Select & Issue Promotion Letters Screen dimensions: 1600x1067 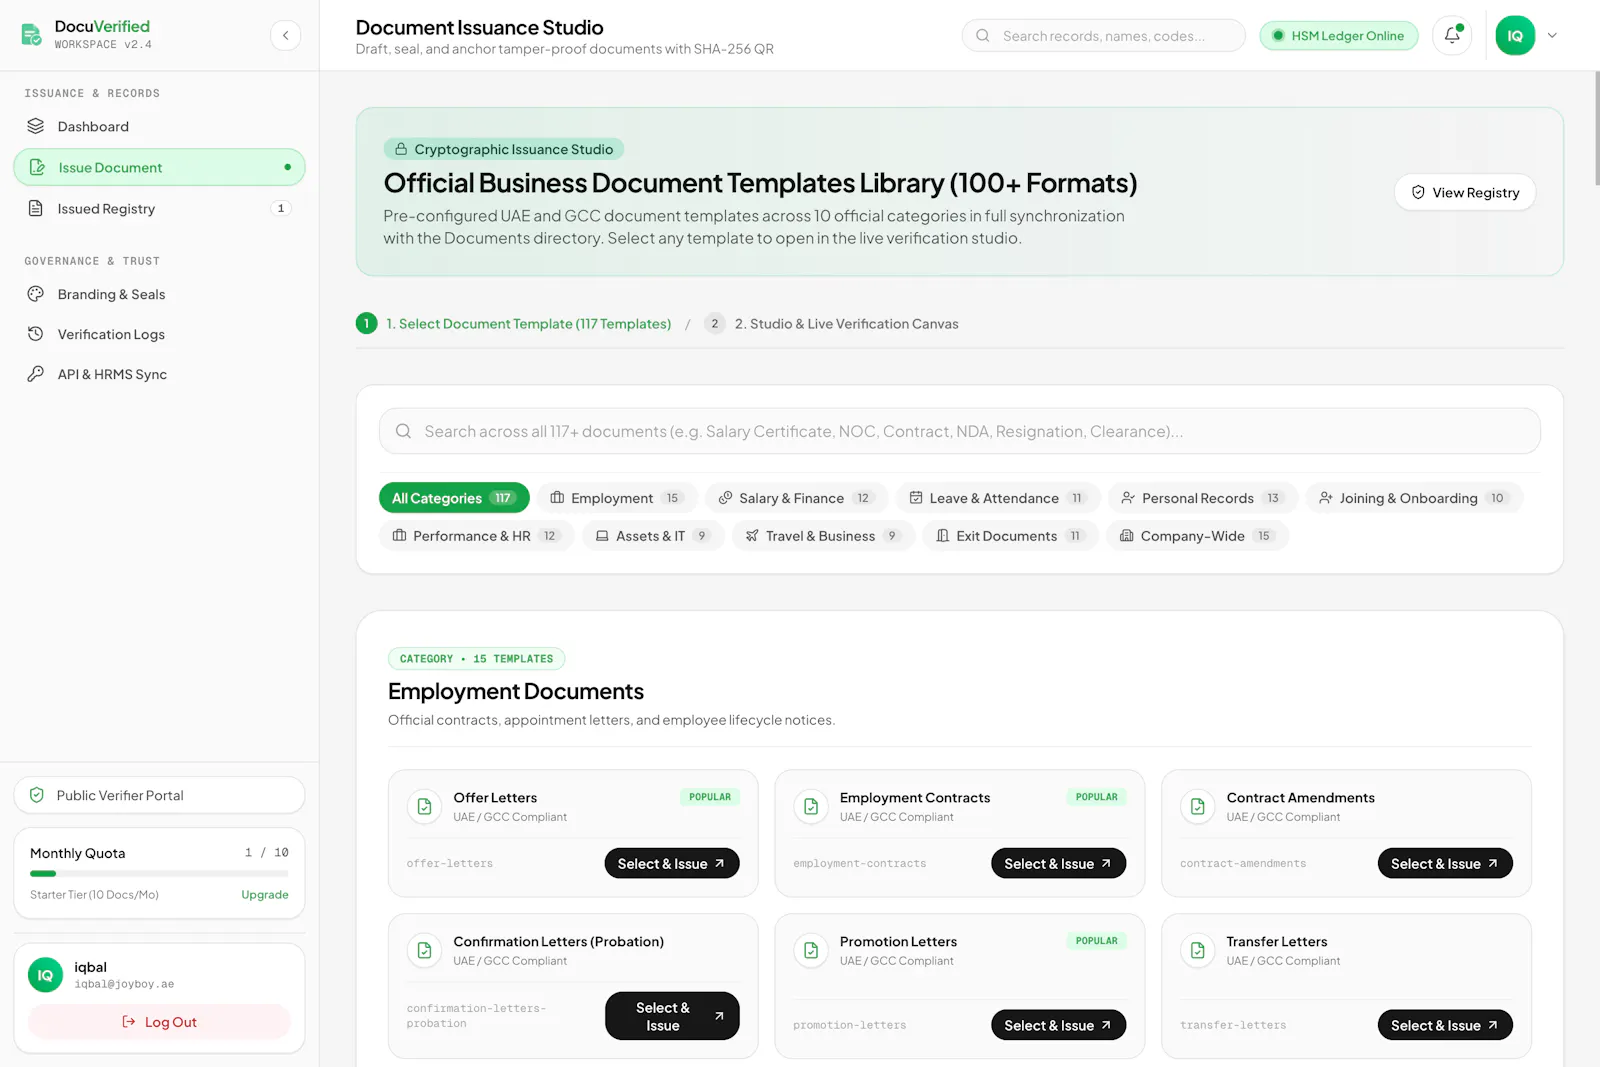point(1058,1025)
